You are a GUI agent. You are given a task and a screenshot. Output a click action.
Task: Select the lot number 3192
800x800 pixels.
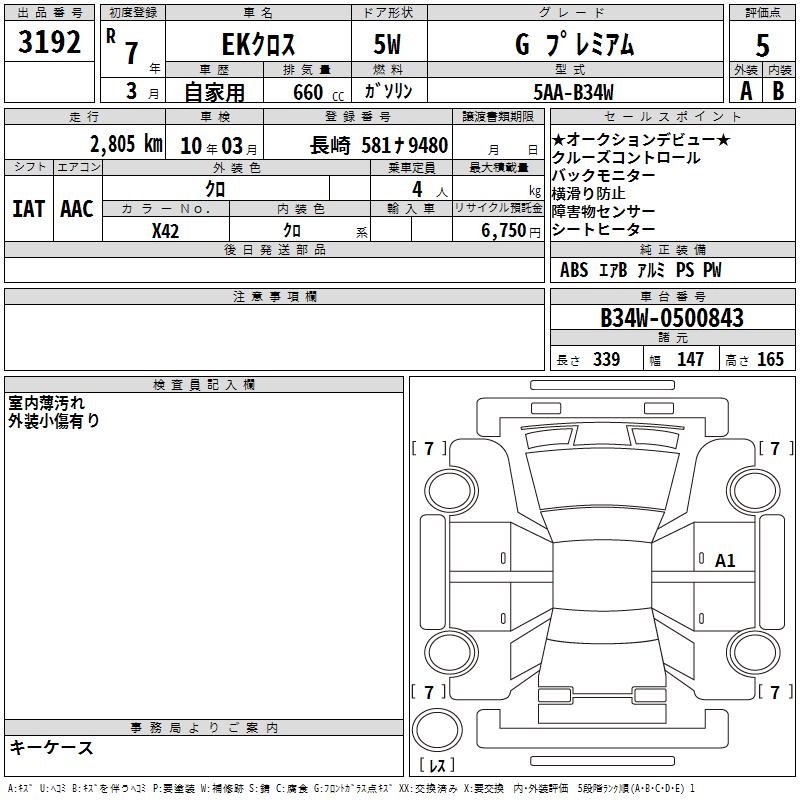click(x=49, y=42)
